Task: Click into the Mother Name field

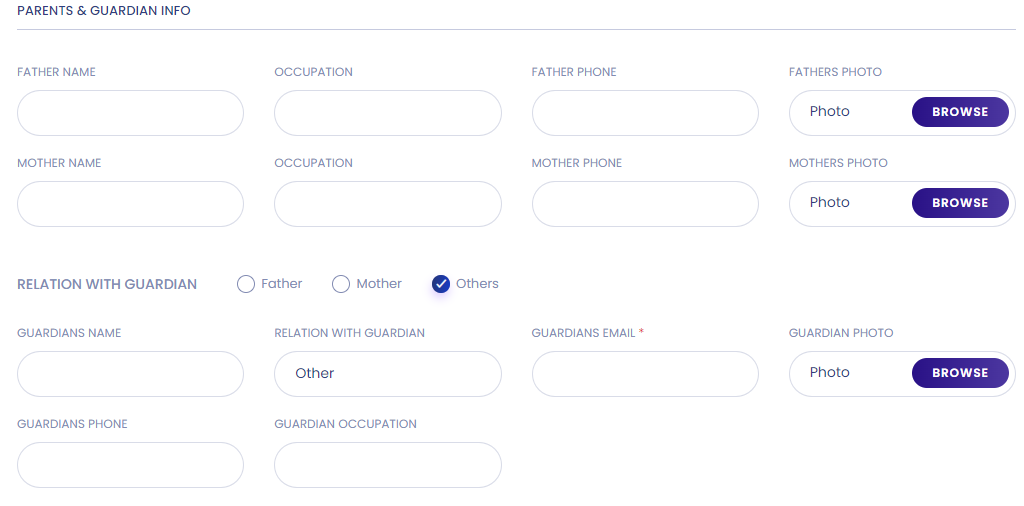Action: coord(130,204)
